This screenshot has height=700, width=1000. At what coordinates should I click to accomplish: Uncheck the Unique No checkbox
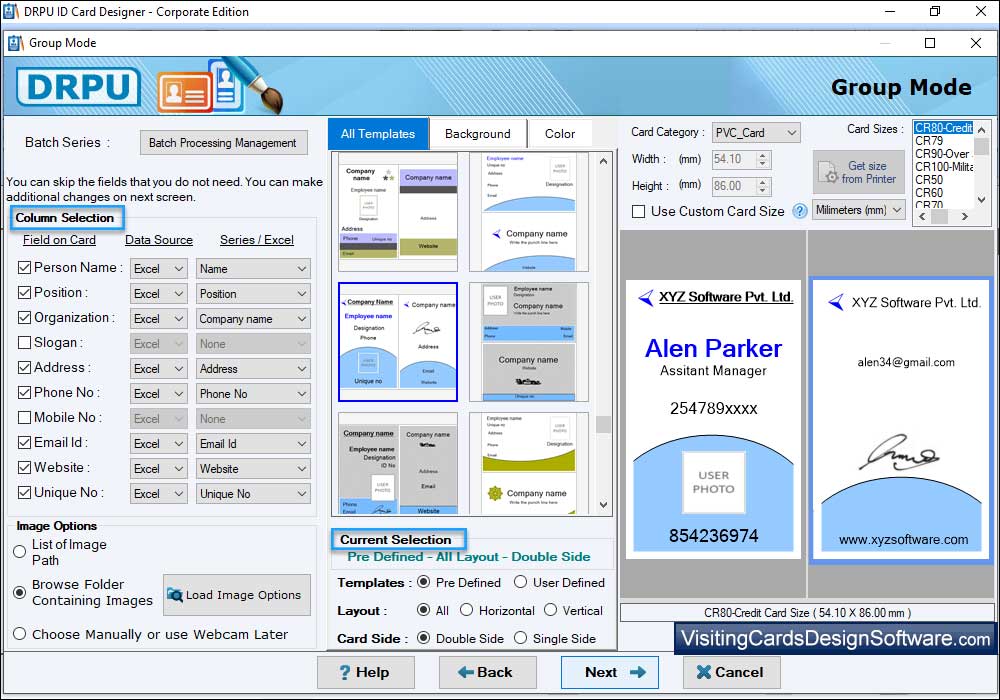[24, 492]
